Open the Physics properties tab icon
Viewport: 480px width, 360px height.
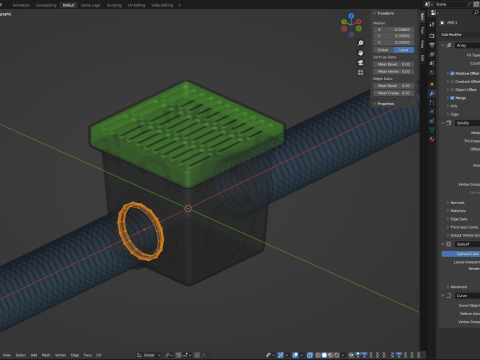point(432,111)
